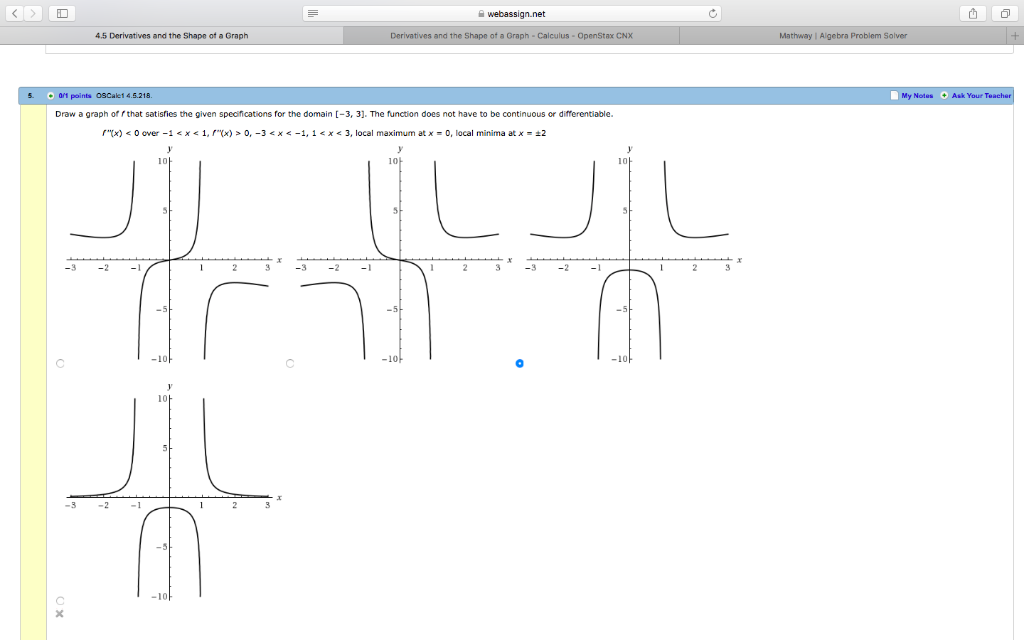Image resolution: width=1024 pixels, height=640 pixels.
Task: Select the second answer graph radio button
Action: 289,363
